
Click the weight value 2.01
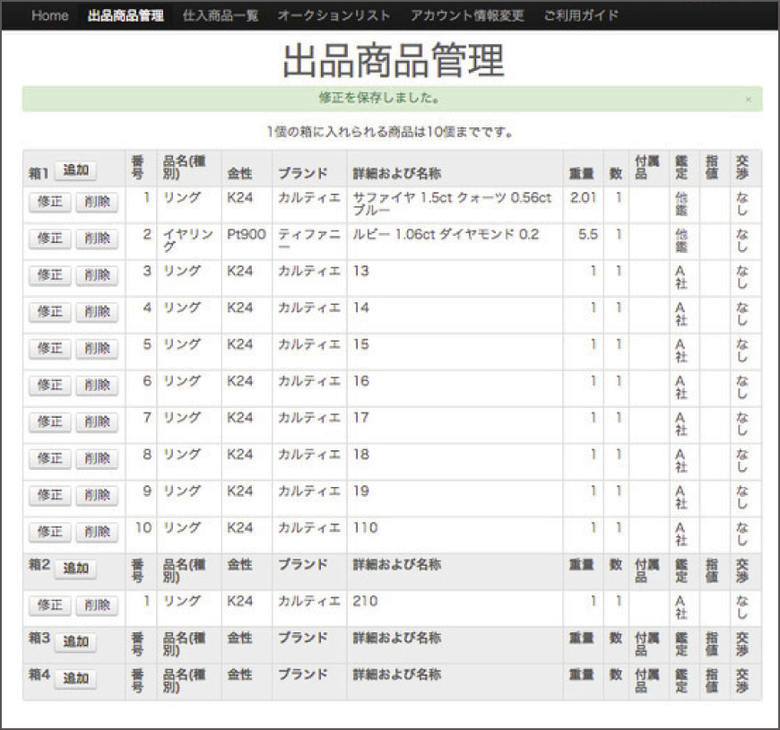pos(583,198)
